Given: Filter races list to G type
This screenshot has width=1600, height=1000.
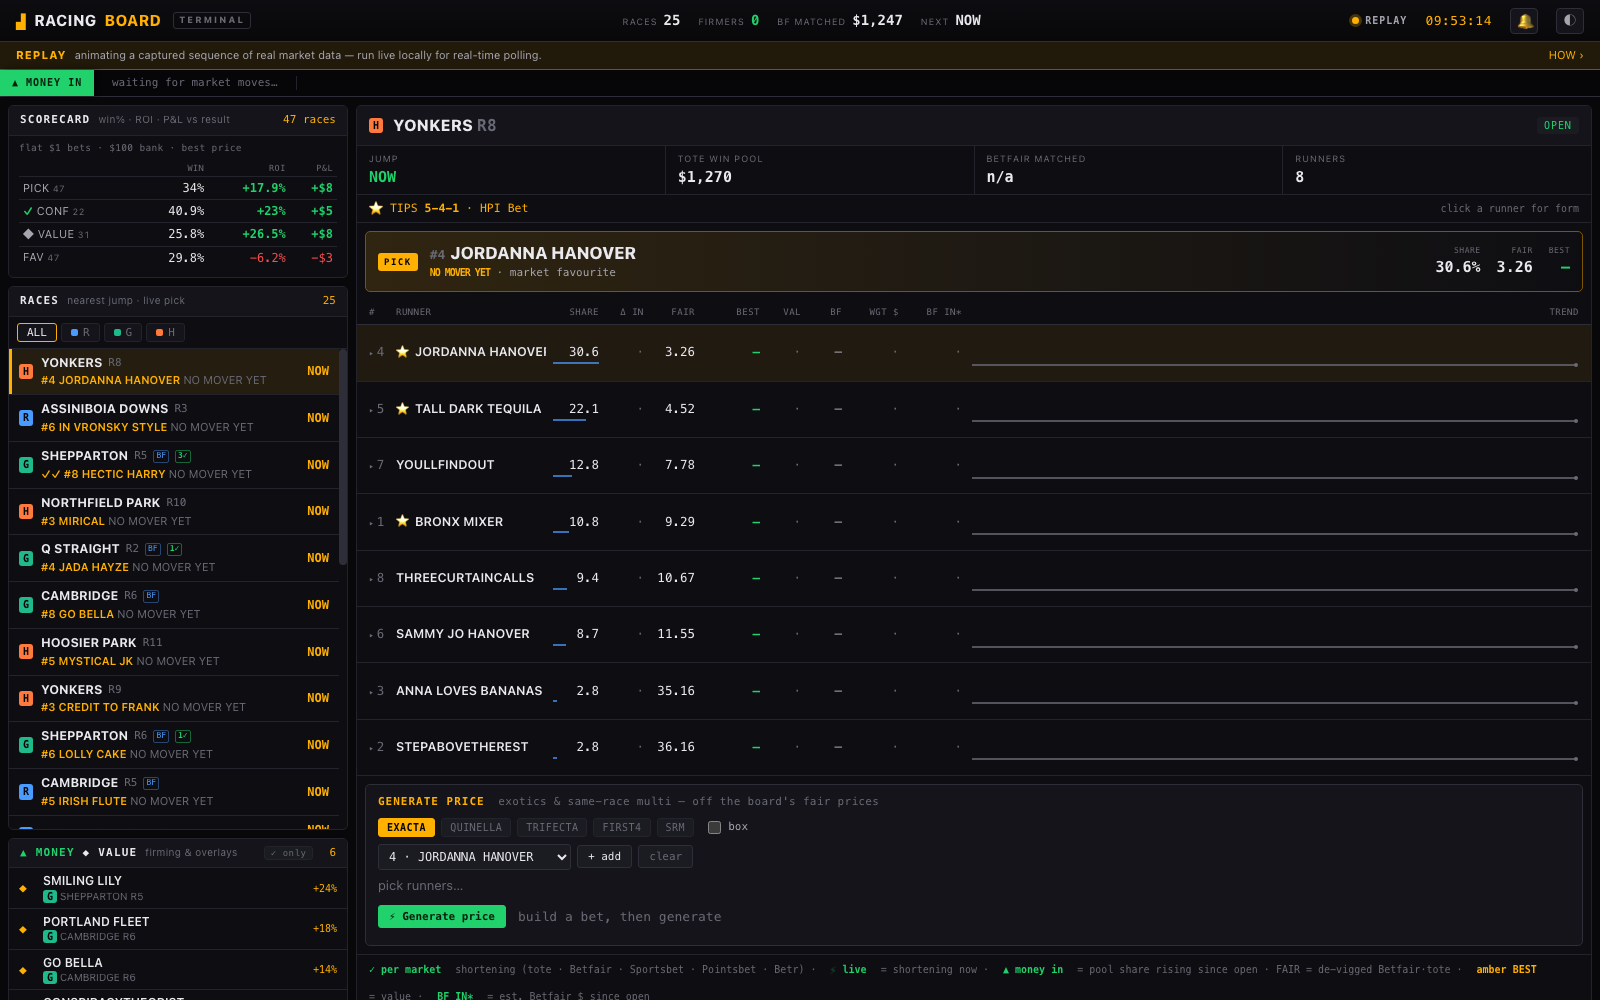Looking at the screenshot, I should 123,332.
